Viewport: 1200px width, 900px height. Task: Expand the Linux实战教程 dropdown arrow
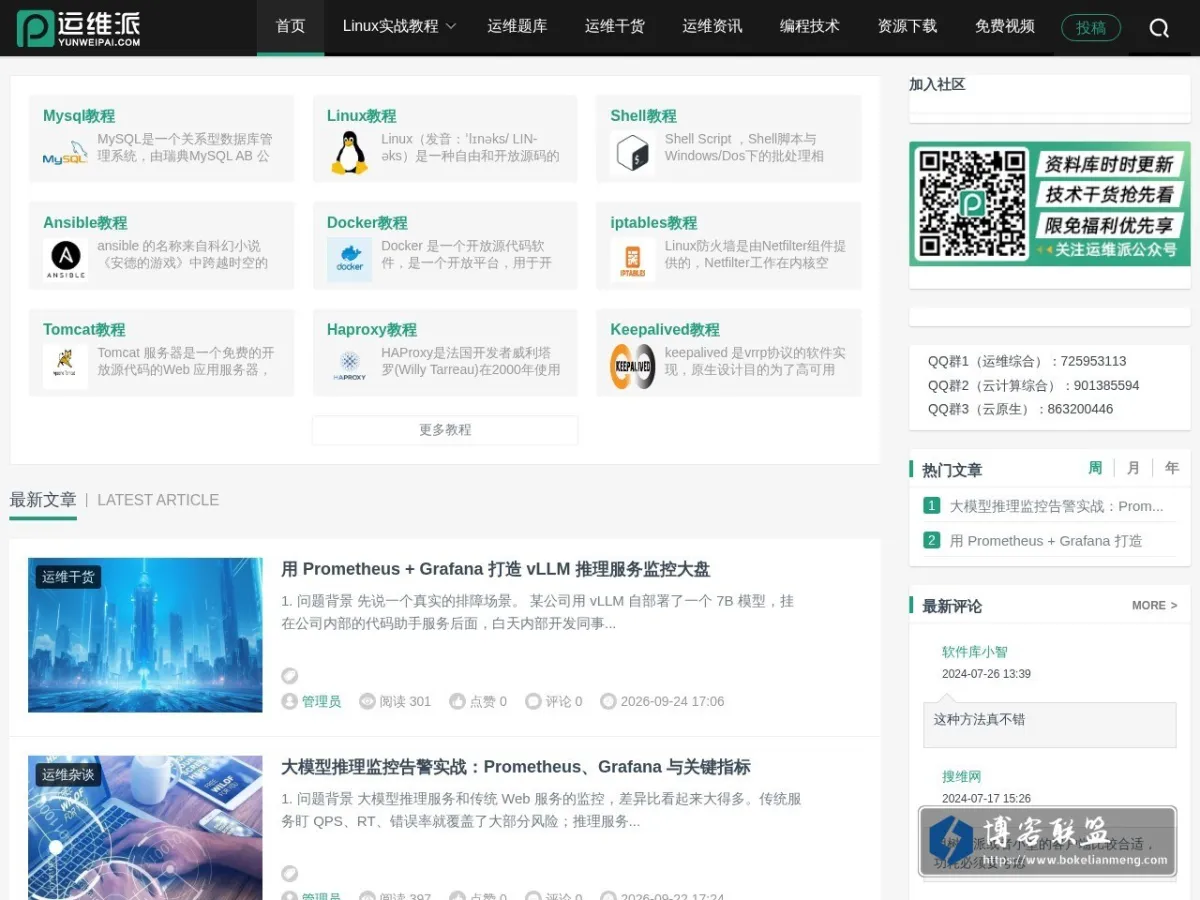(451, 27)
